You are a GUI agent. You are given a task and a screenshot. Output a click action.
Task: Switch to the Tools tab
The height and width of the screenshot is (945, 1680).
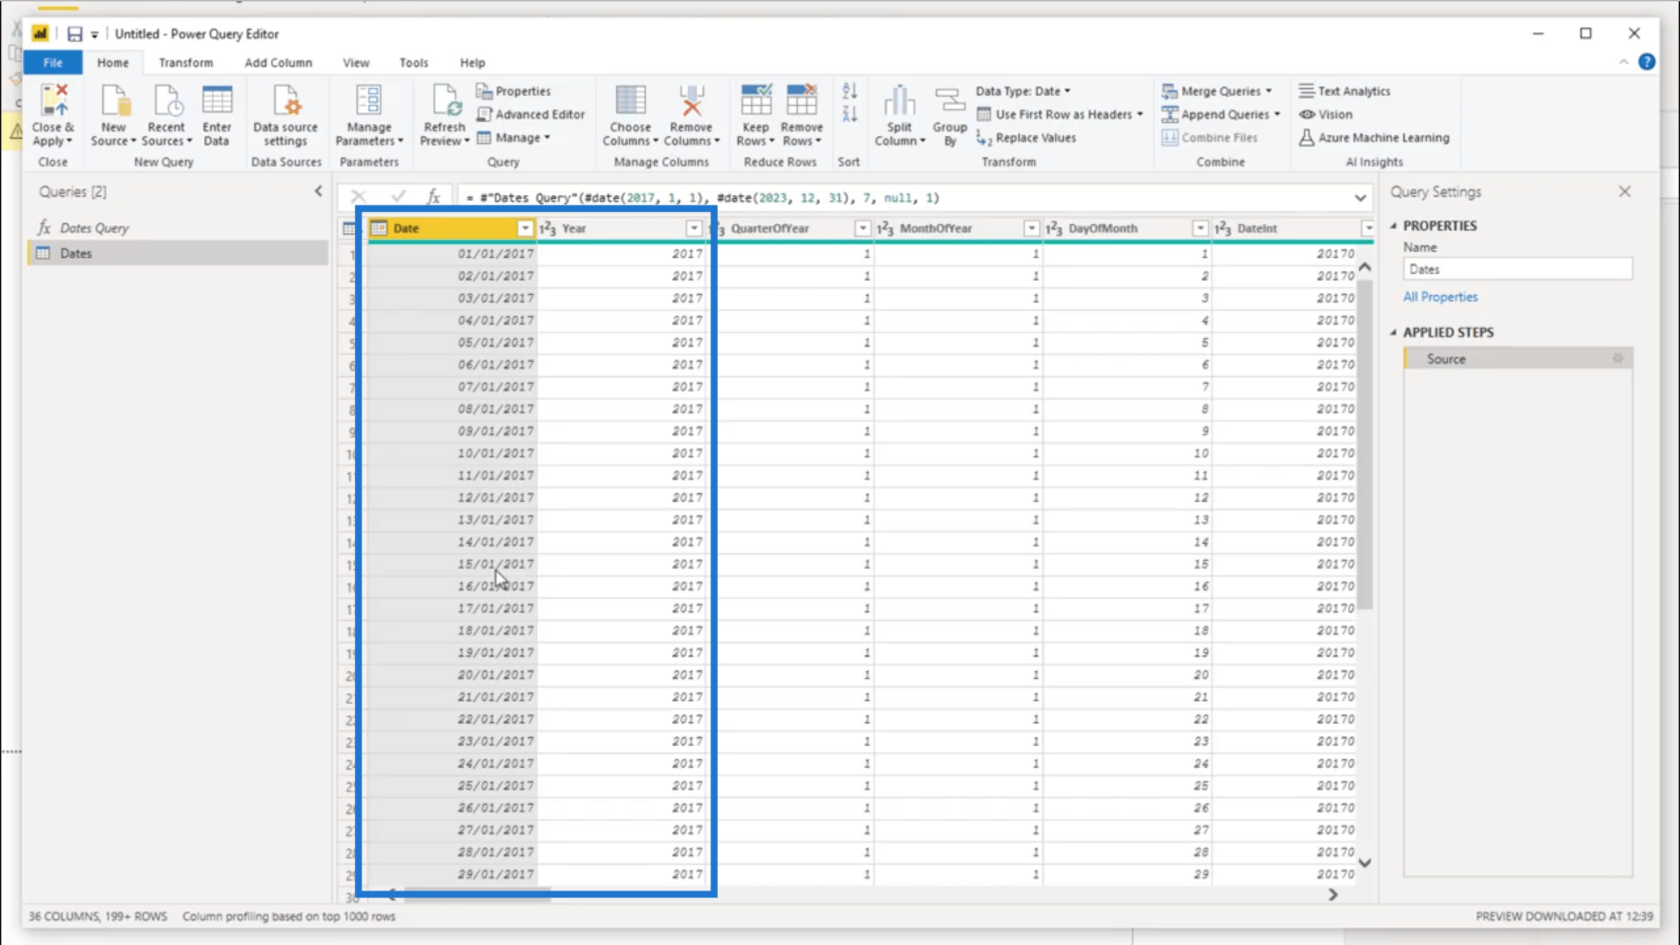[413, 62]
